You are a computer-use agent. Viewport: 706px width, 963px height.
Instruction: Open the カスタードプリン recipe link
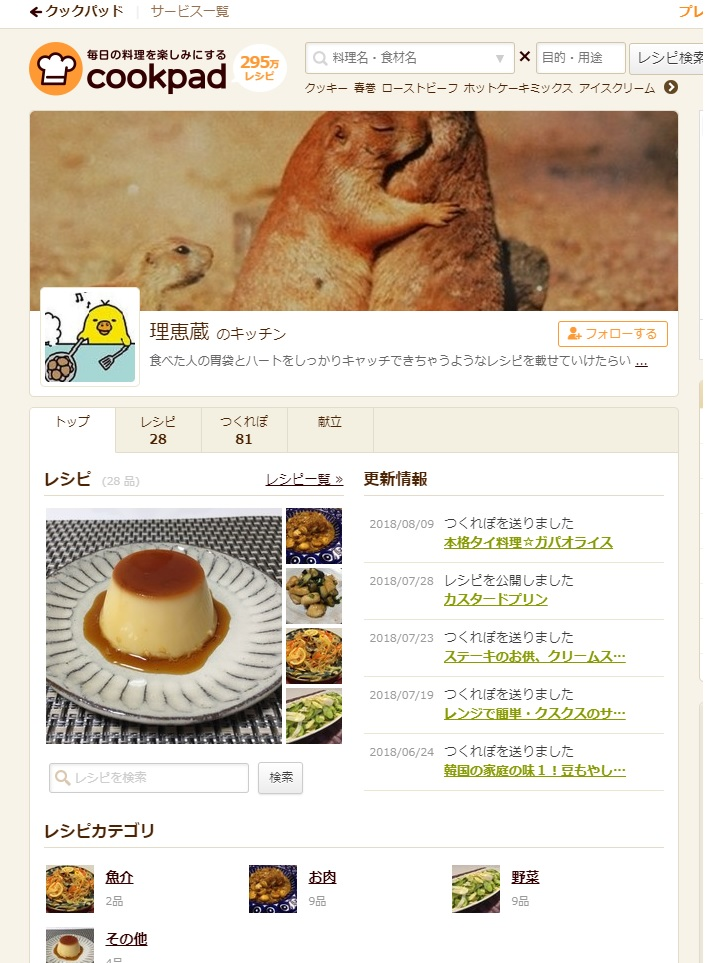[495, 599]
